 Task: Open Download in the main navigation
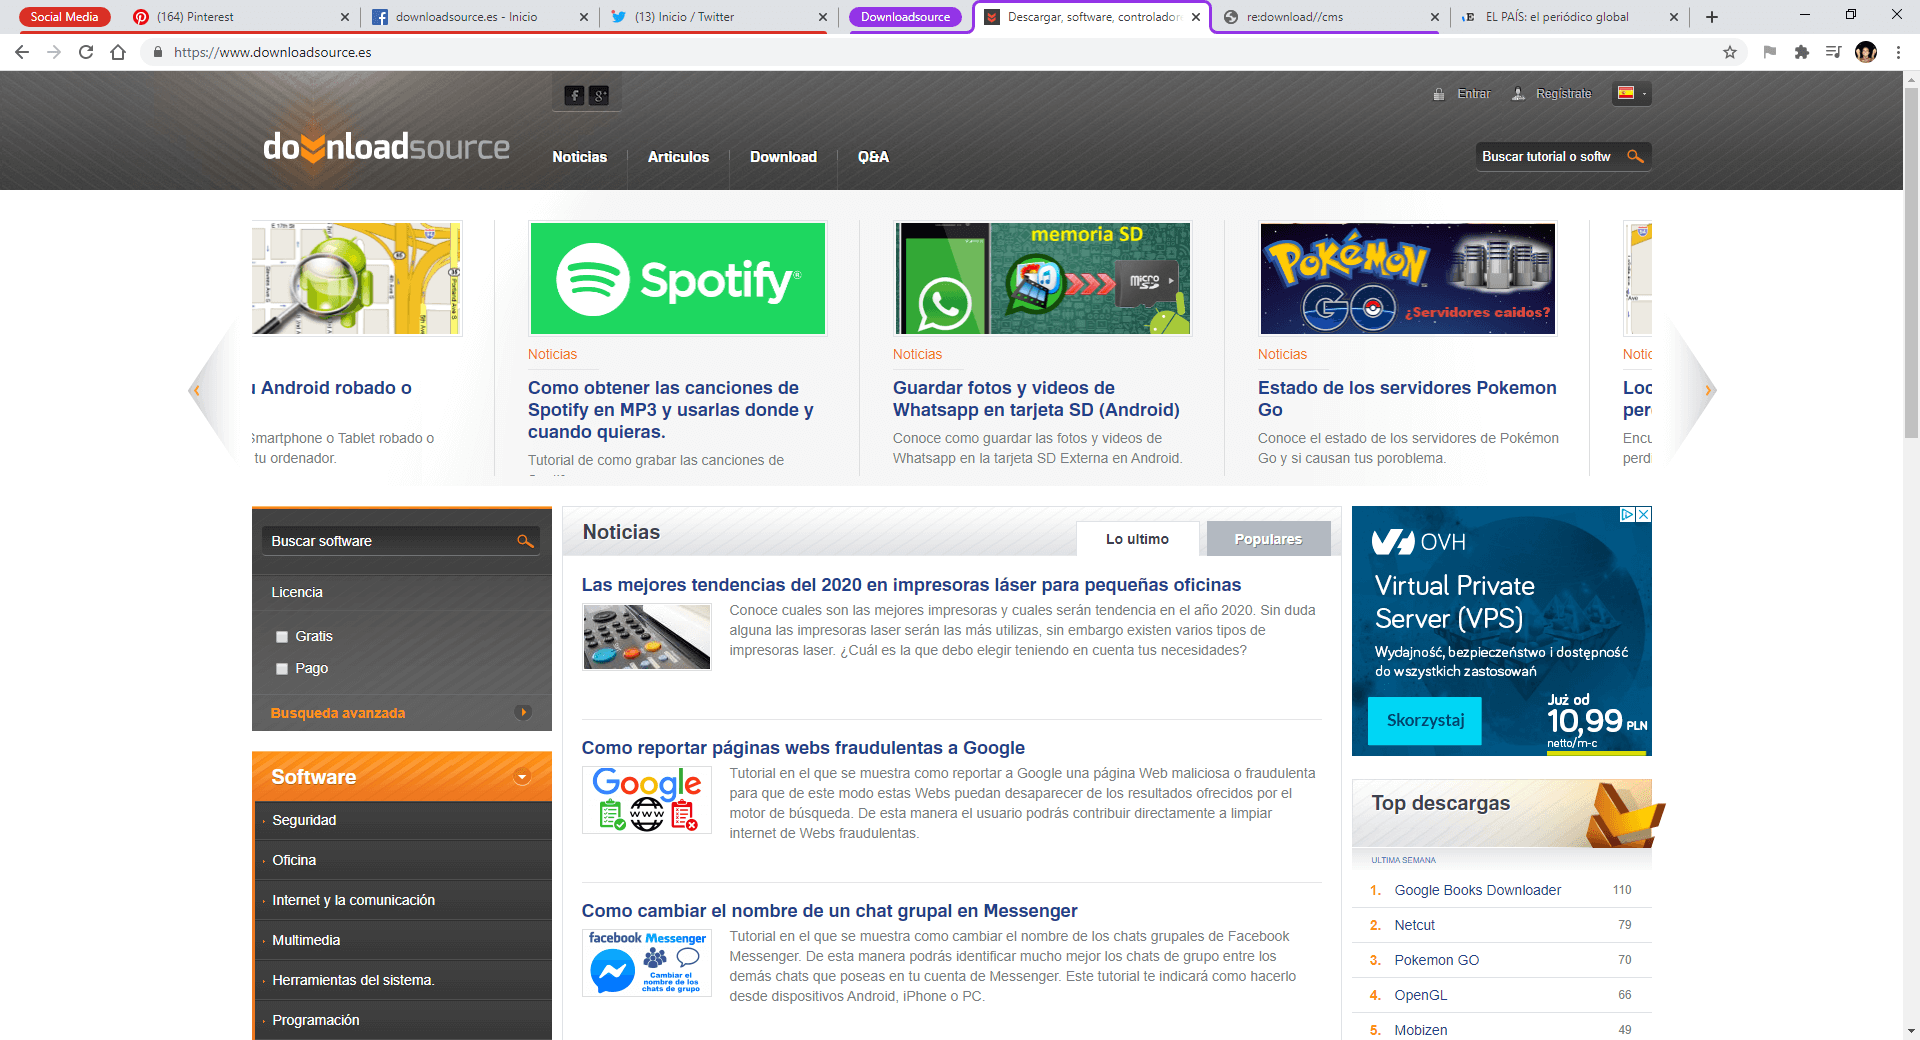click(x=783, y=157)
